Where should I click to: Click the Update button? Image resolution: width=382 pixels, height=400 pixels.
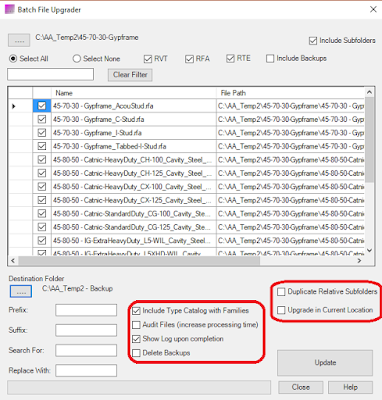(x=325, y=363)
